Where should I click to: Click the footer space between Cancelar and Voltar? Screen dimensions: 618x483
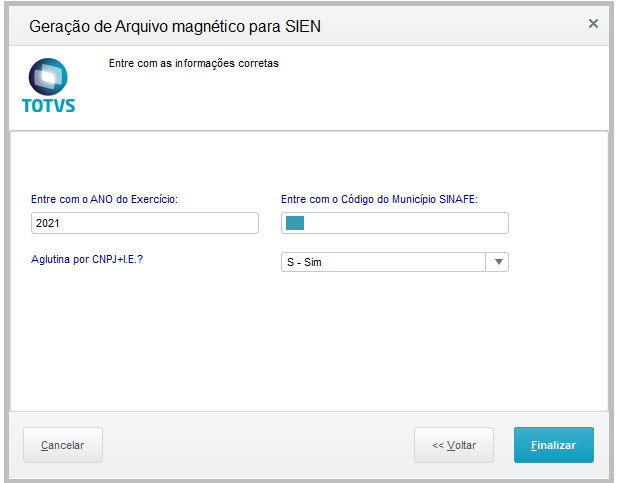pos(258,445)
